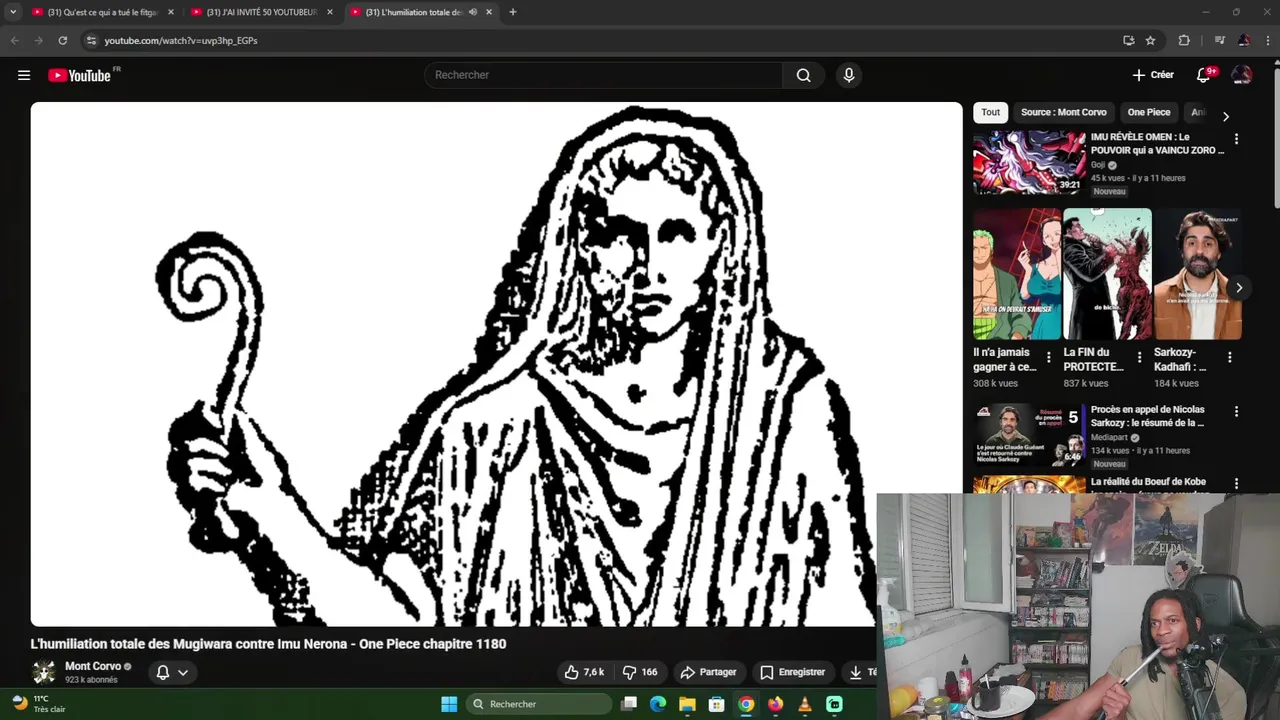Click the main video player
The width and height of the screenshot is (1280, 720).
[x=496, y=364]
